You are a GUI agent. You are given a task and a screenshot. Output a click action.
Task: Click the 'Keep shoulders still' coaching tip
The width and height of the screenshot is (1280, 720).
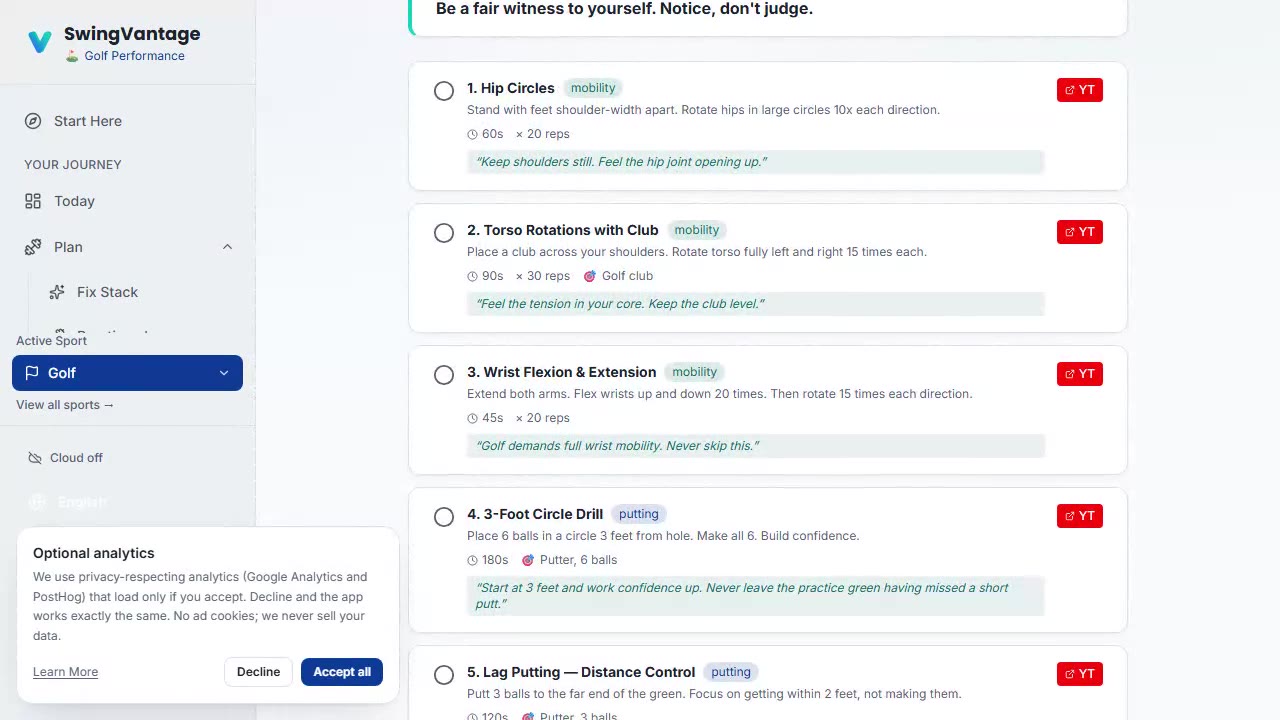click(x=755, y=162)
